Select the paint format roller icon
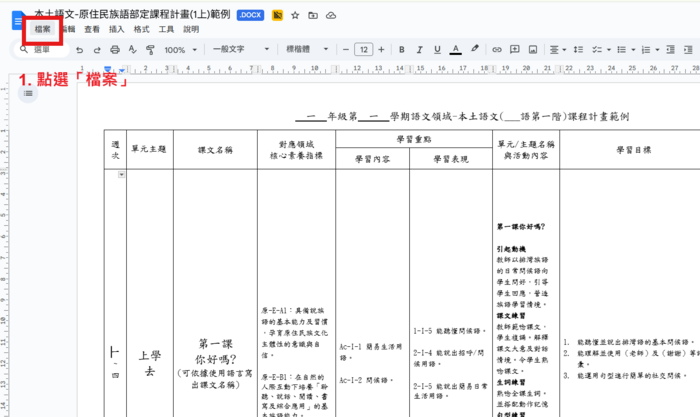 tap(149, 49)
